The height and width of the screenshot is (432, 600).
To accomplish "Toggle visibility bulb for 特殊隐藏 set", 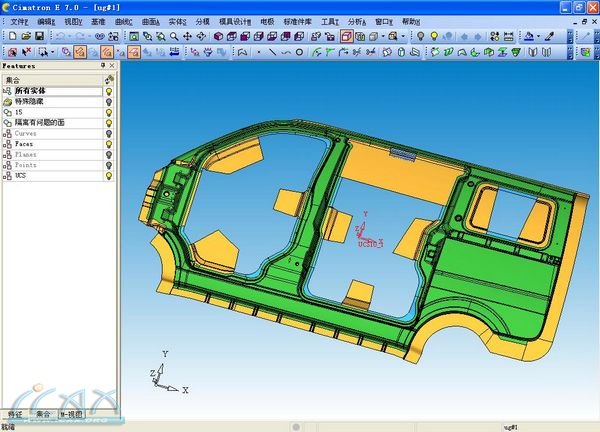I will click(109, 102).
